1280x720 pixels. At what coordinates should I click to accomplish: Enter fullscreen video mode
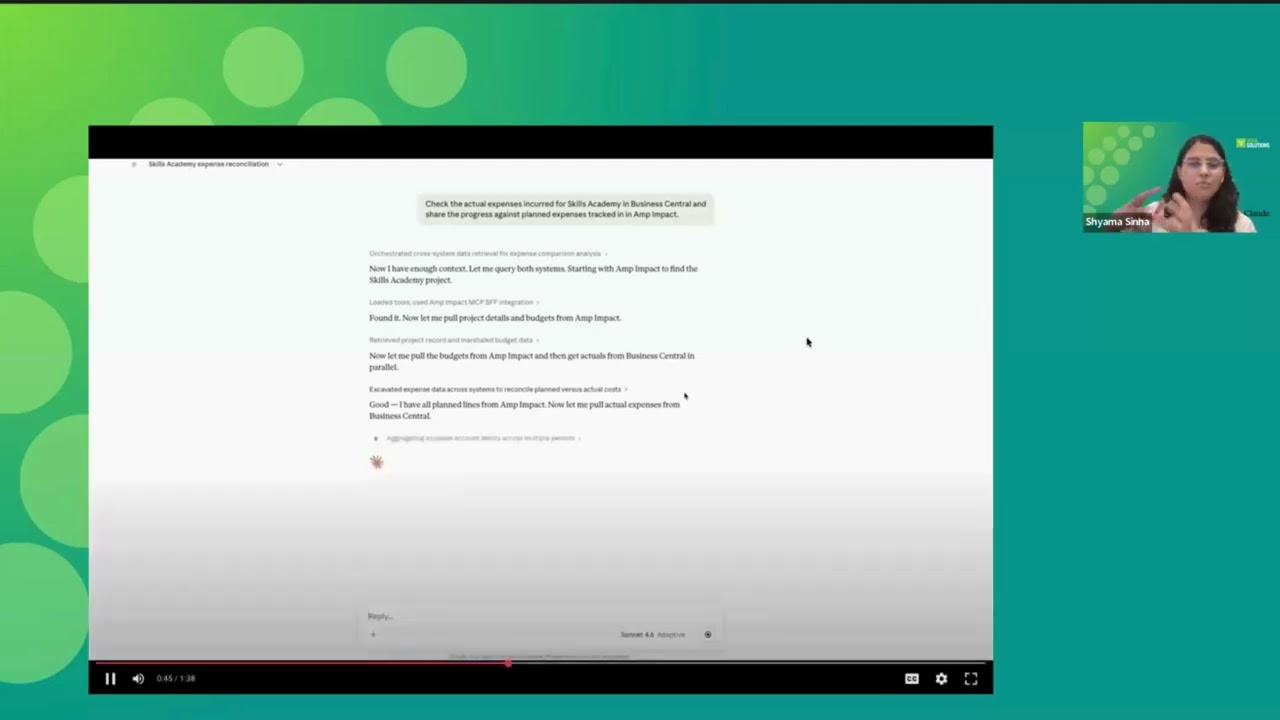click(971, 678)
